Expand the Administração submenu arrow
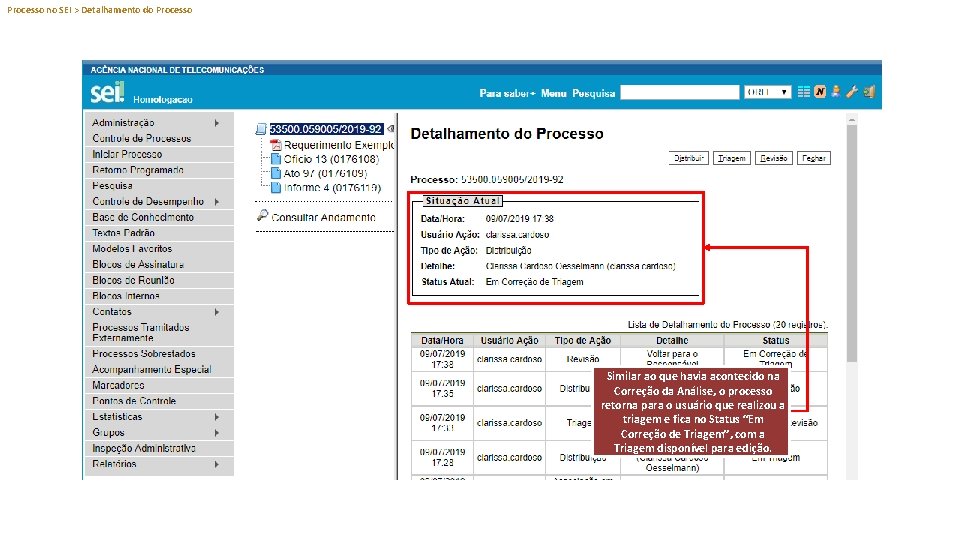960x540 pixels. (217, 123)
